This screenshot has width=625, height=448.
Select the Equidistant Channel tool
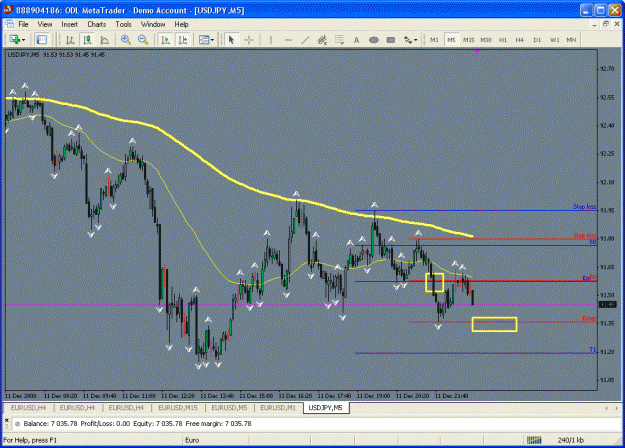coord(322,39)
